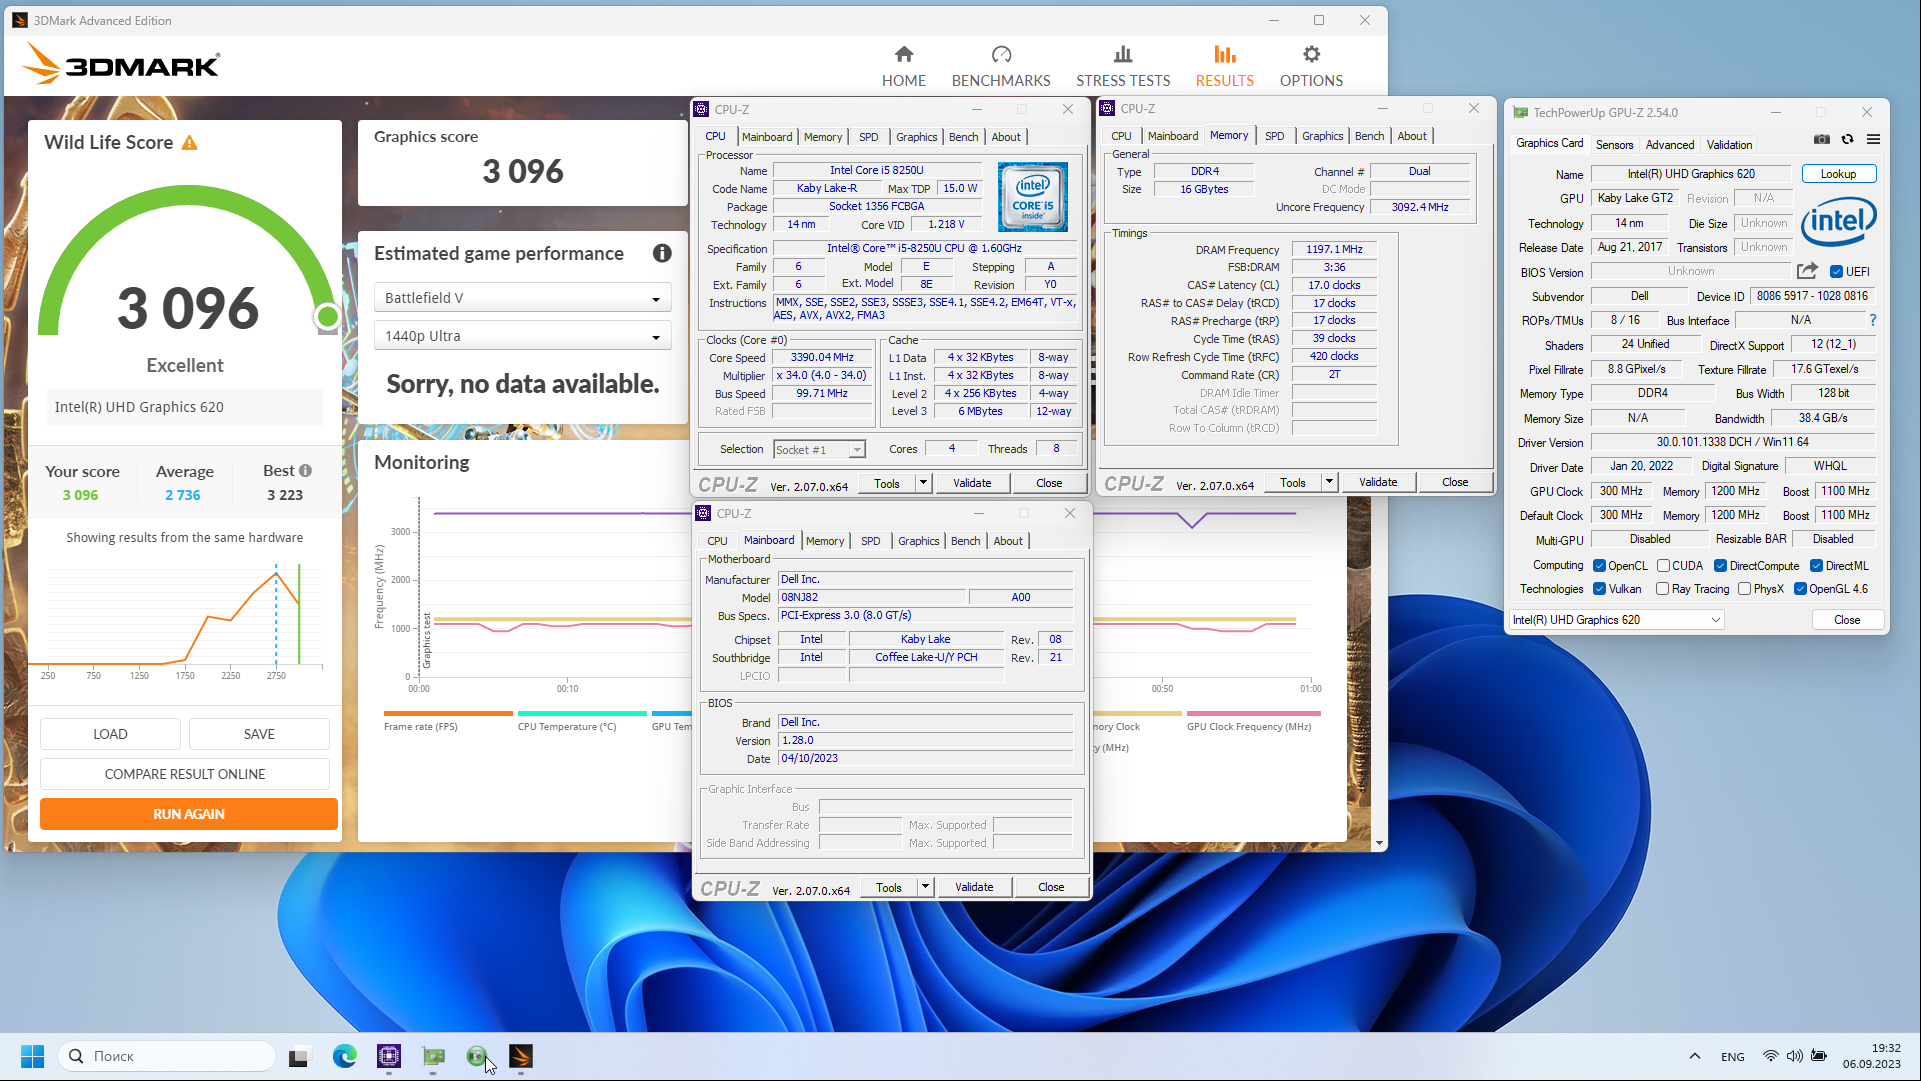
Task: Toggle the PhysX checkbox
Action: tap(1744, 589)
